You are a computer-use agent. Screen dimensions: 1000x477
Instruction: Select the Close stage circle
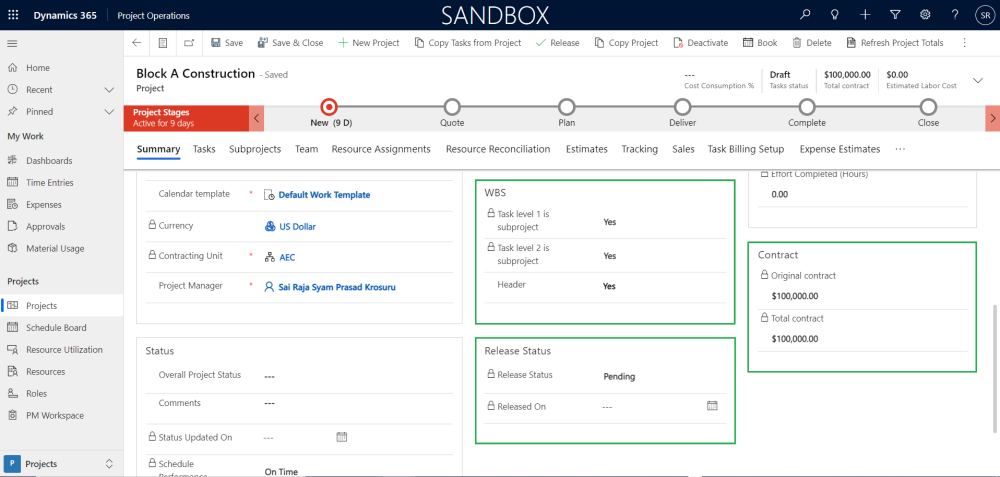(x=929, y=106)
